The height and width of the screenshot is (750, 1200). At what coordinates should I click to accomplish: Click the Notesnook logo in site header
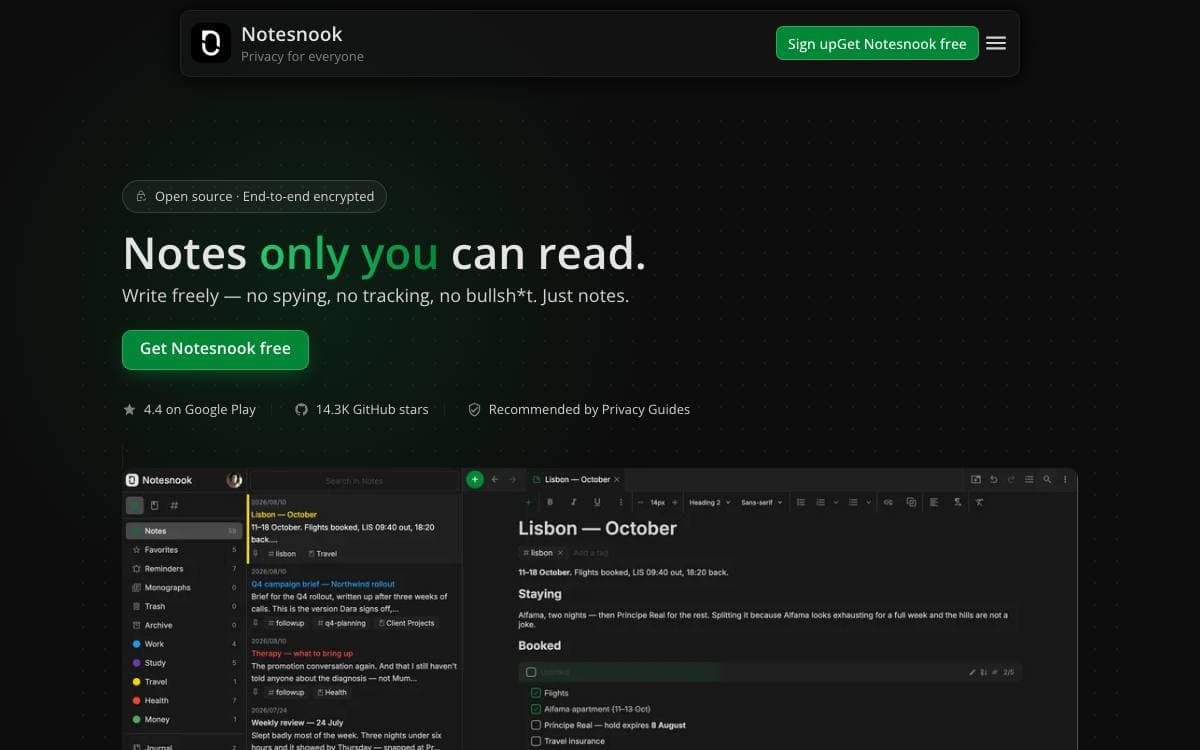tap(211, 43)
